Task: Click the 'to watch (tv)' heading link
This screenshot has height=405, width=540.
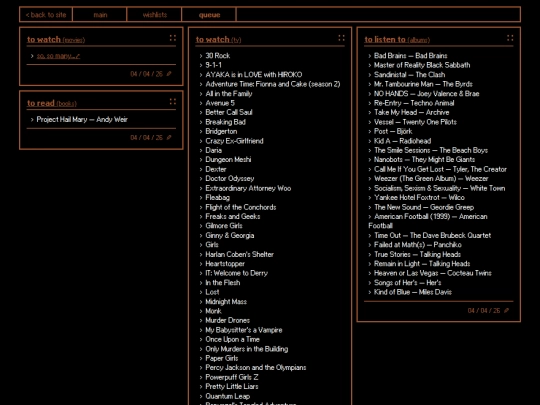Action: (218, 40)
